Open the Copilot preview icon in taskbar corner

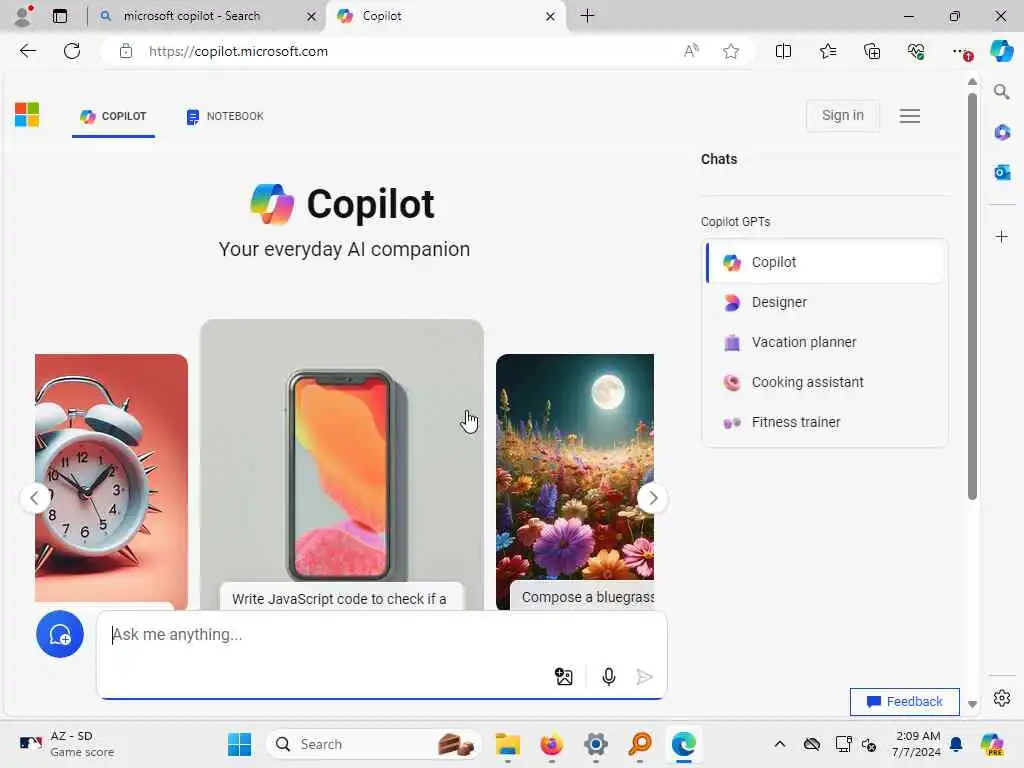(991, 744)
